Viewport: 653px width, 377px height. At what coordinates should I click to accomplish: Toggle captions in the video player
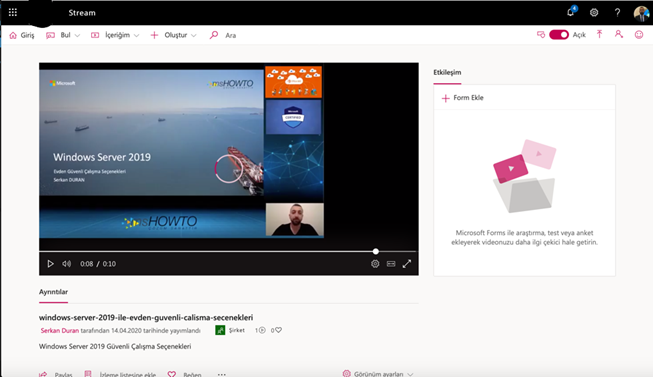pyautogui.click(x=391, y=264)
